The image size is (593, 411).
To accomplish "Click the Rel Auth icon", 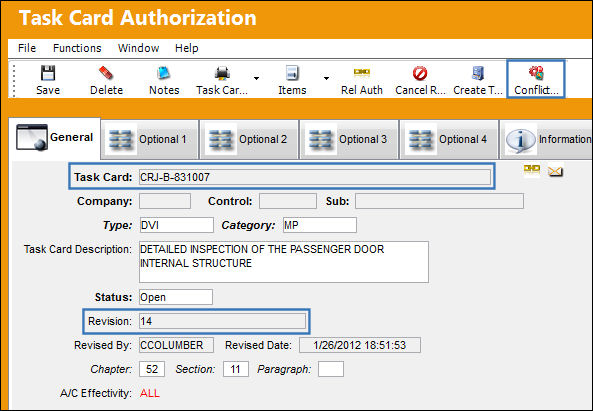I will click(x=362, y=72).
